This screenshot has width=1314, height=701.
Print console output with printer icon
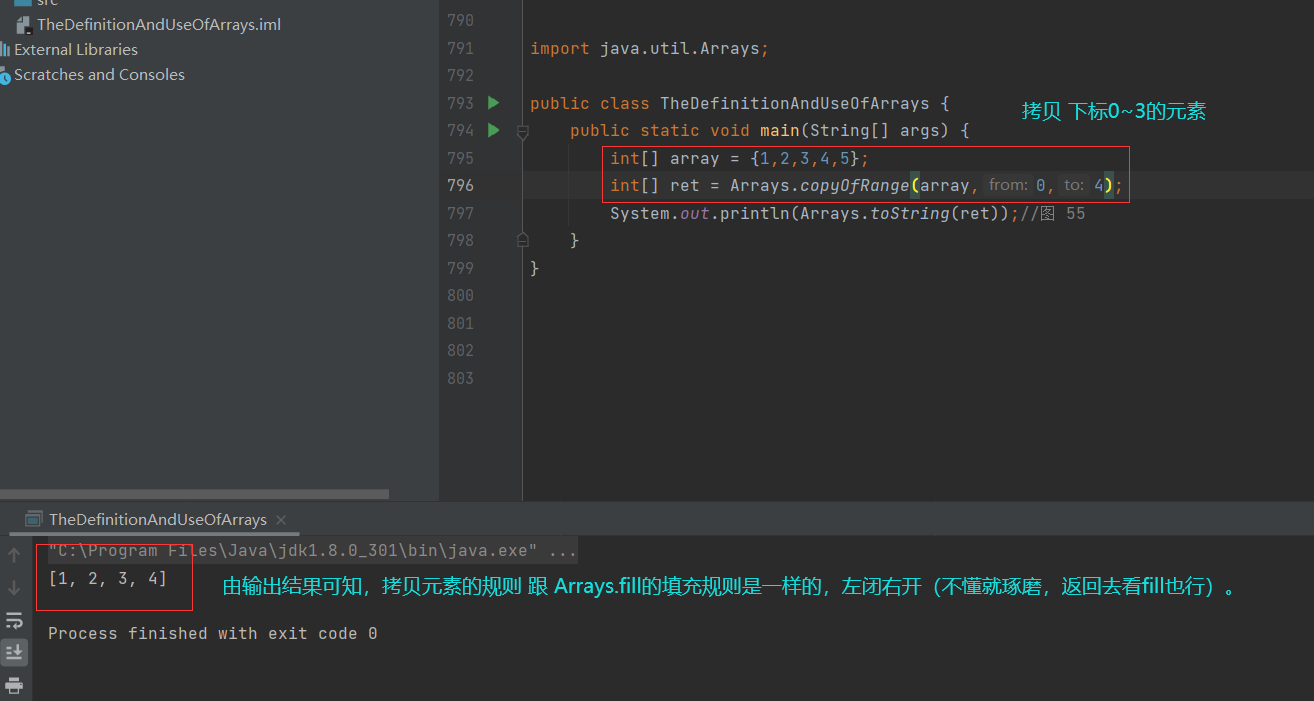click(14, 686)
